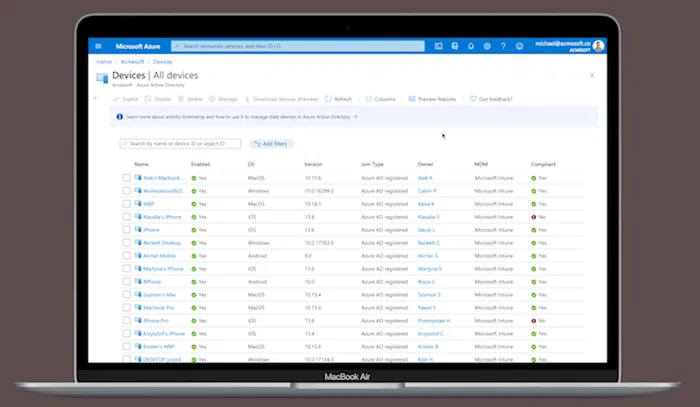This screenshot has width=700, height=407.
Task: Go to Home in the breadcrumb
Action: pyautogui.click(x=104, y=62)
